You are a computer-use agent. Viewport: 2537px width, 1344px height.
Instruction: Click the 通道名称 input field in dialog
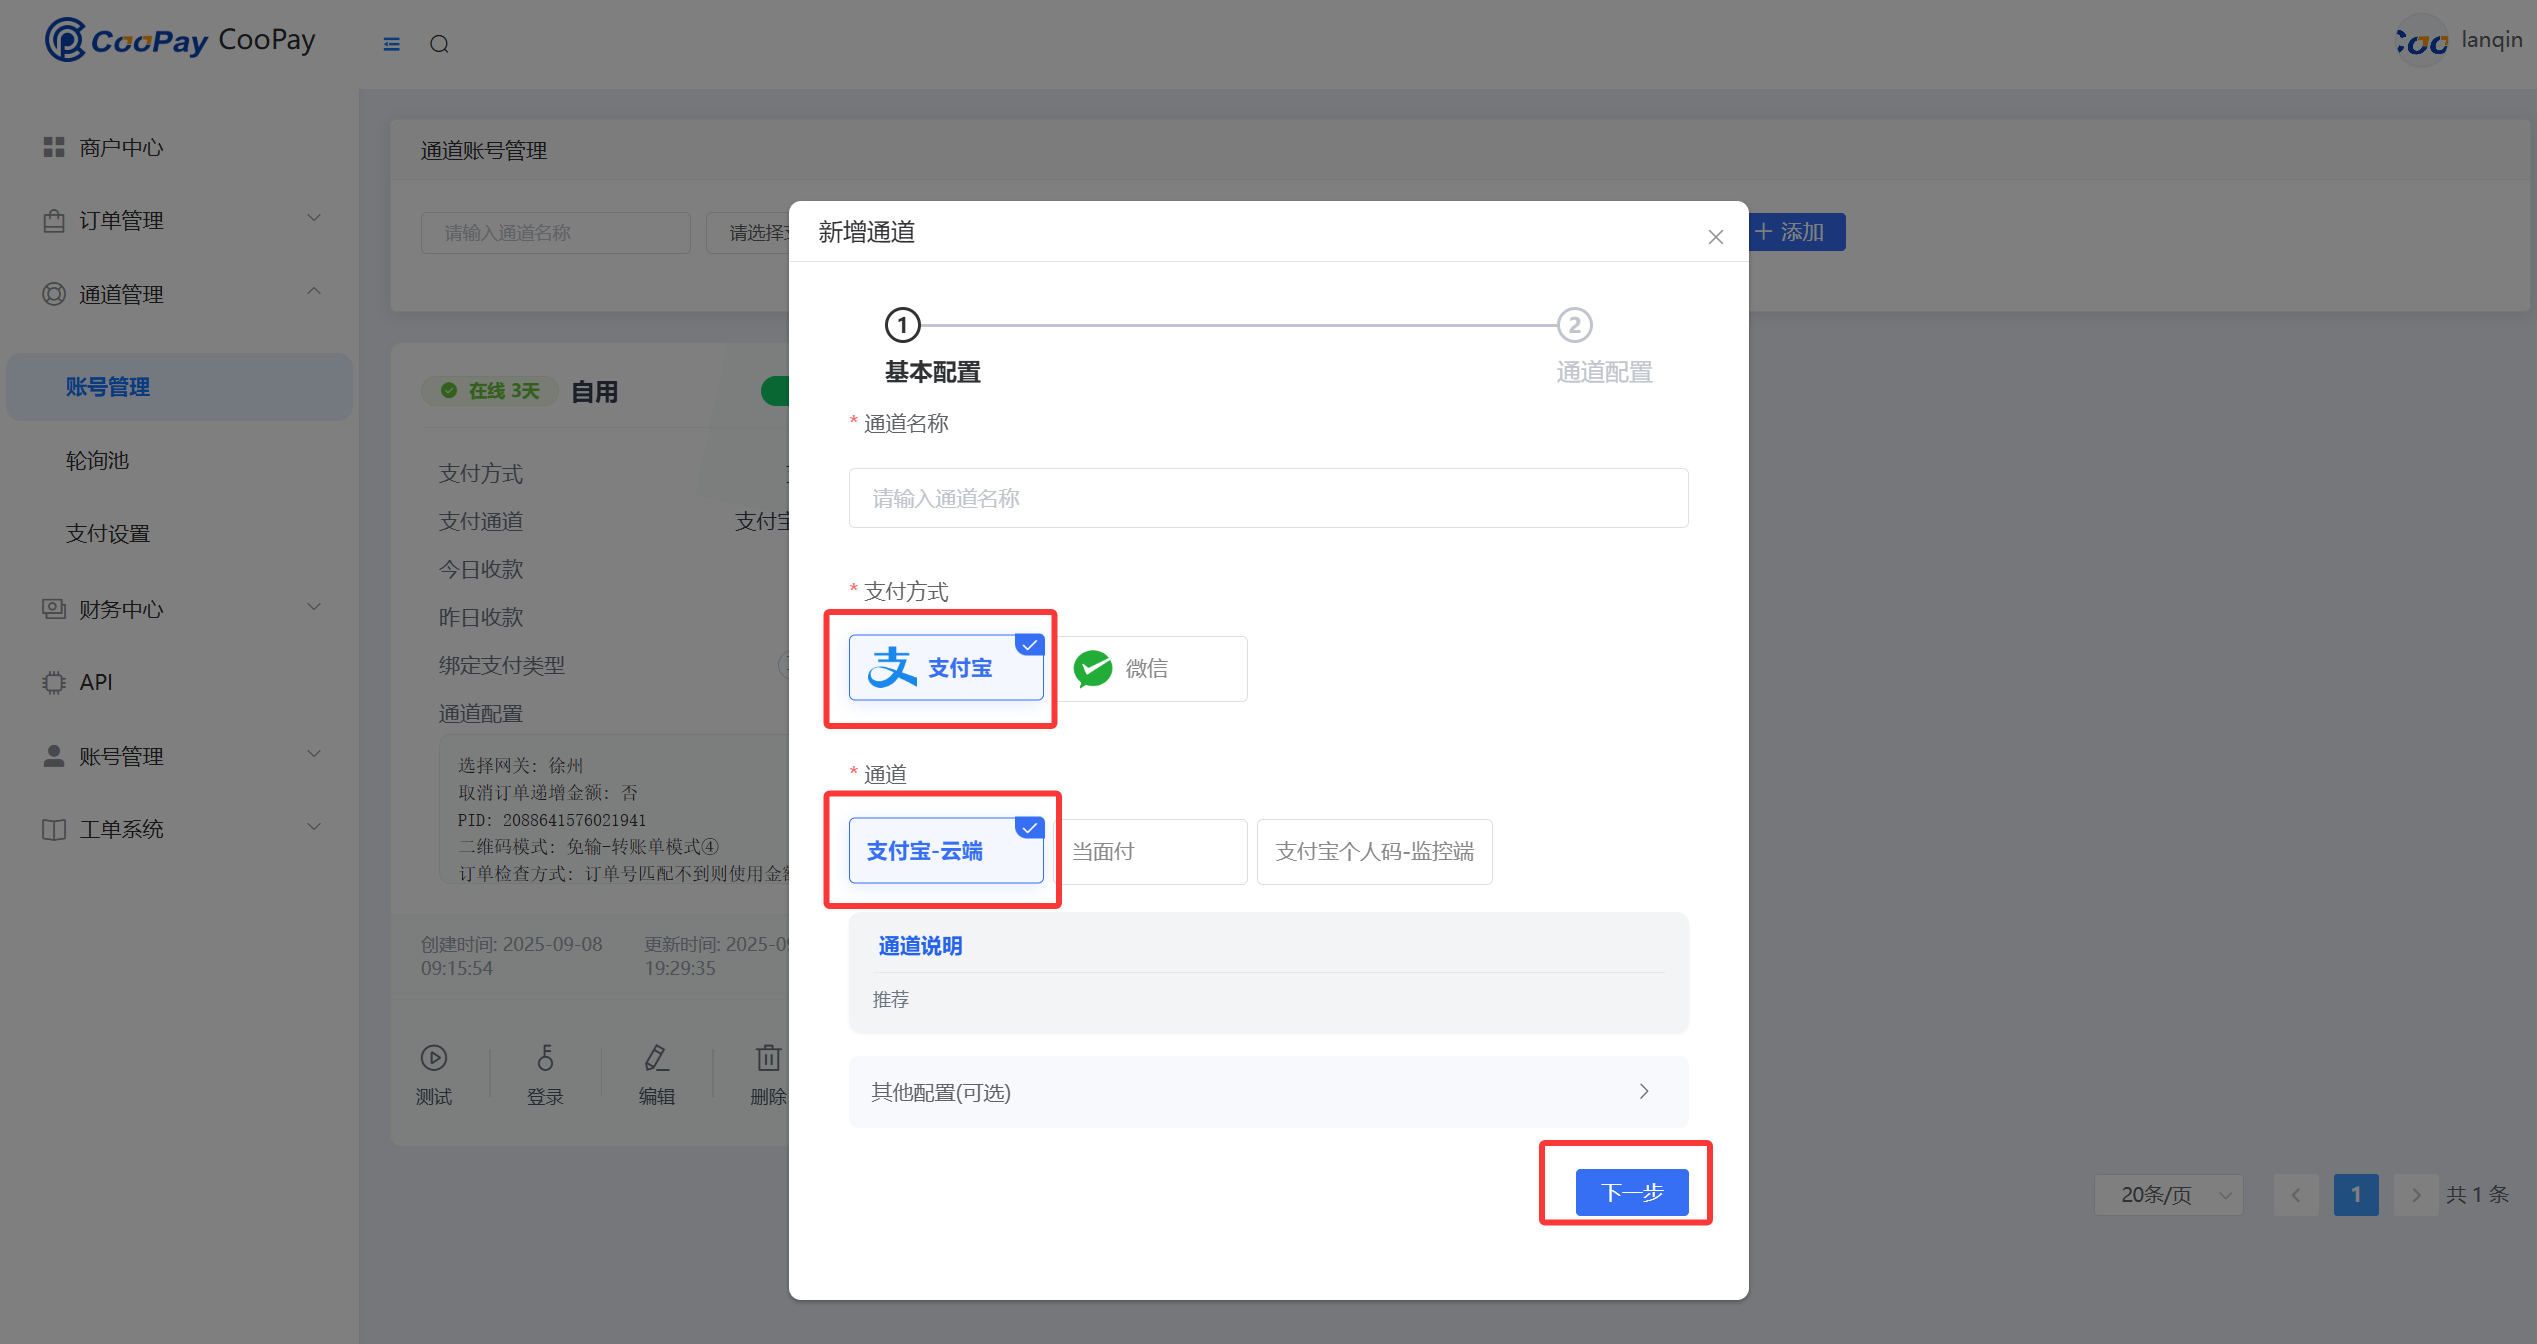point(1267,498)
